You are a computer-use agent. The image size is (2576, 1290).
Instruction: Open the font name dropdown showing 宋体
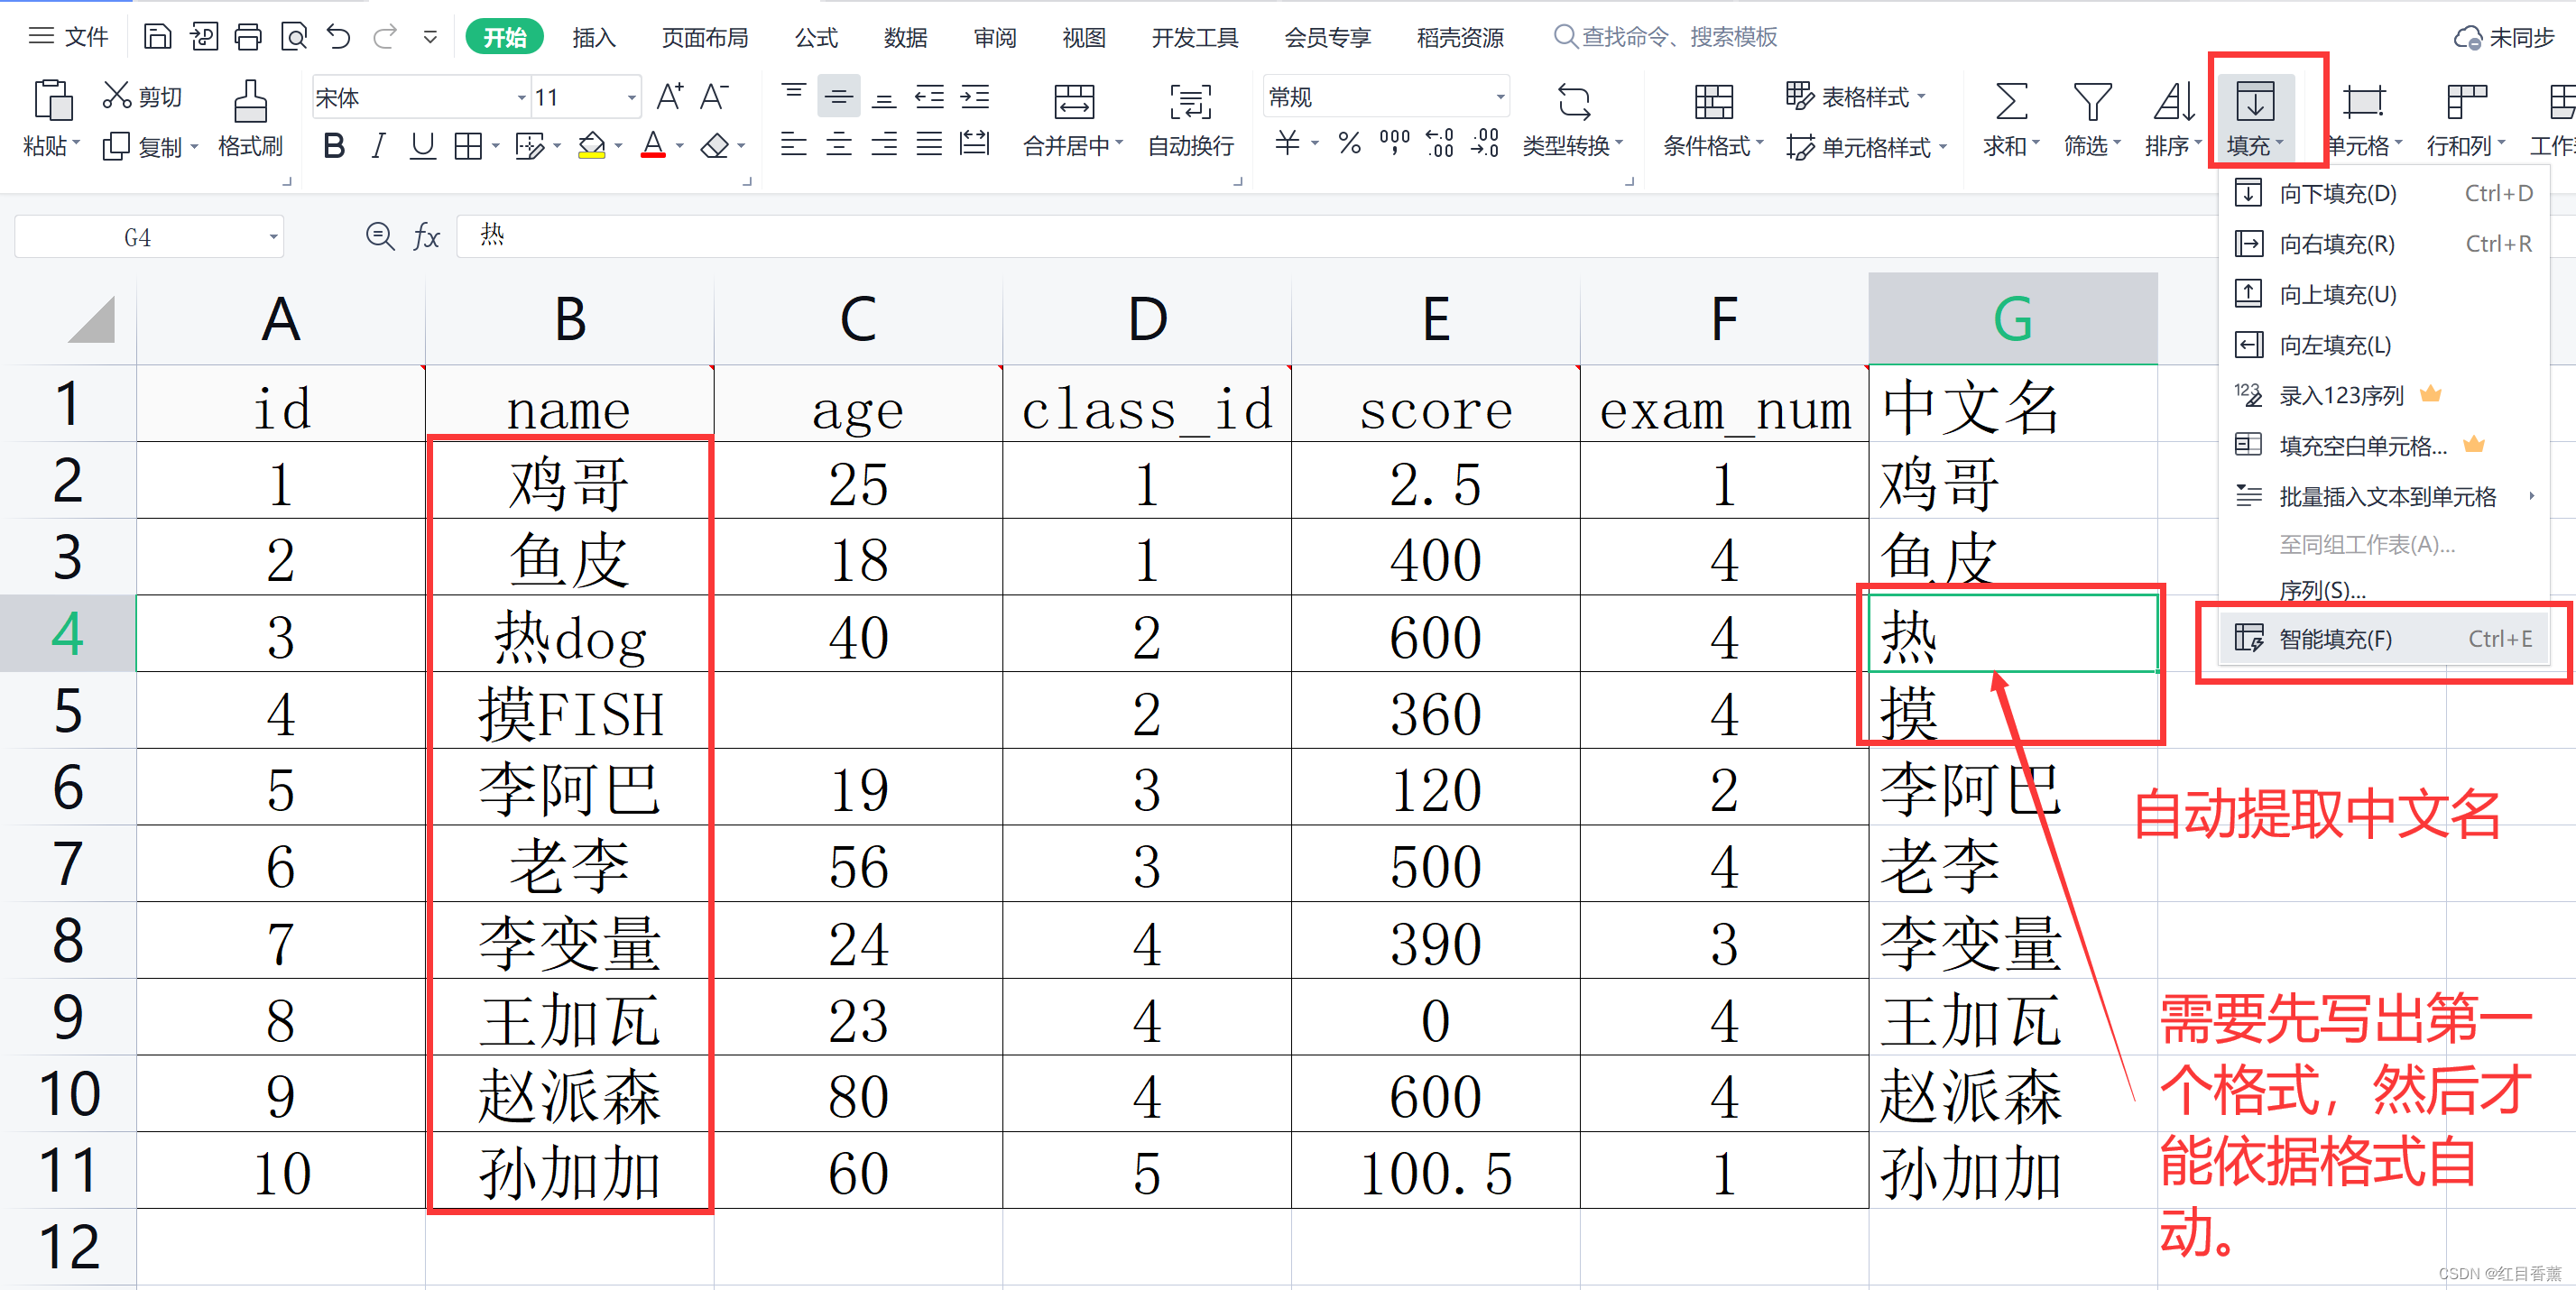[x=521, y=98]
